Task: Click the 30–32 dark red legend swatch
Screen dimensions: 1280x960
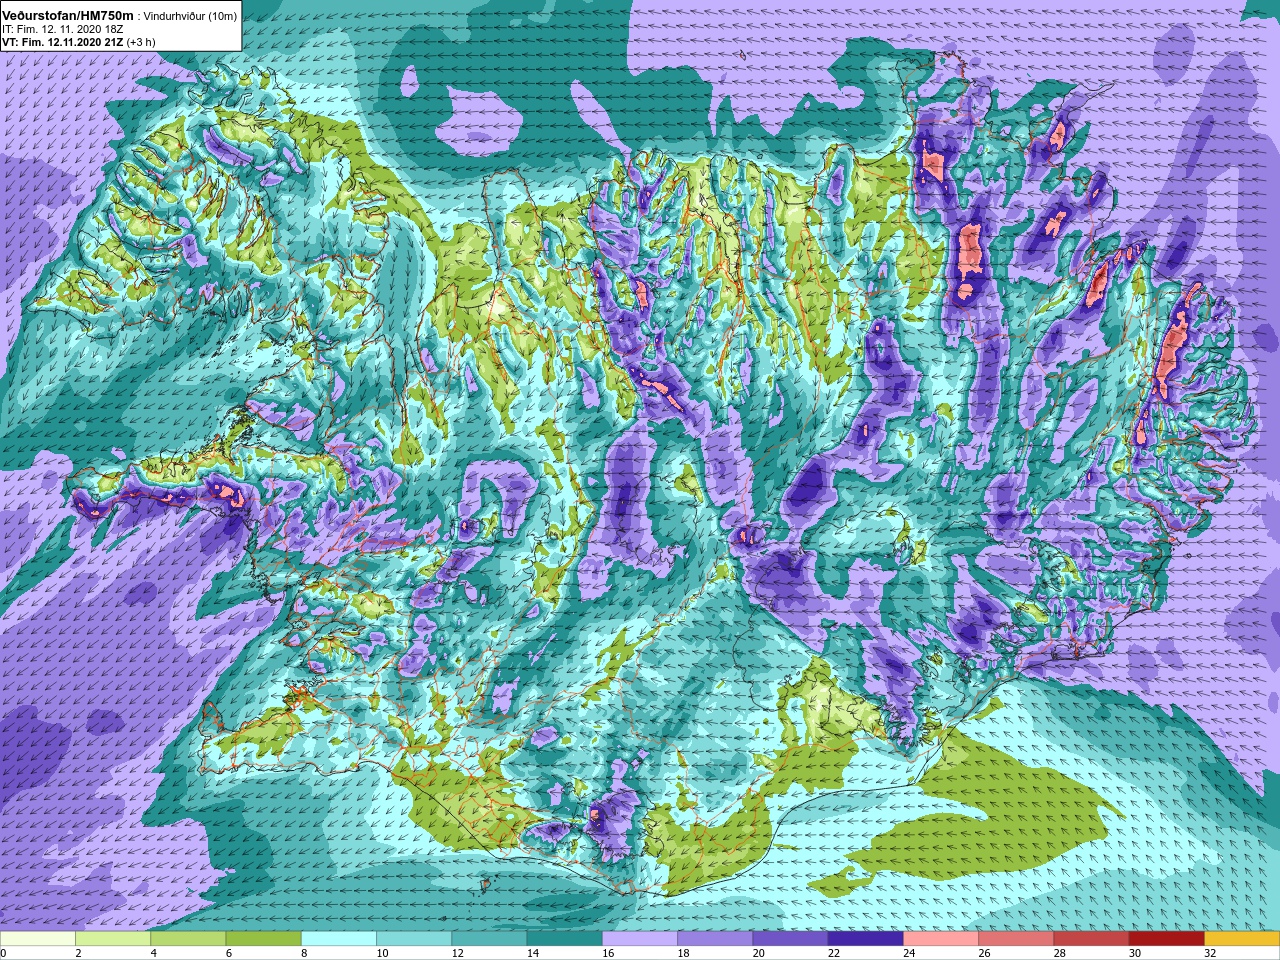Action: click(1167, 939)
